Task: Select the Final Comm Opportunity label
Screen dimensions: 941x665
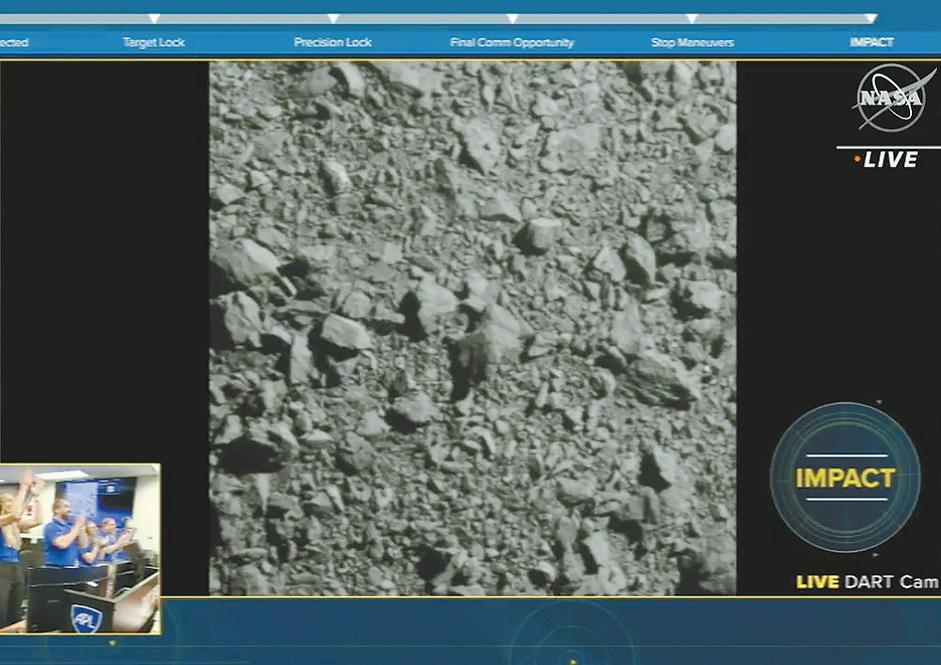Action: click(512, 43)
